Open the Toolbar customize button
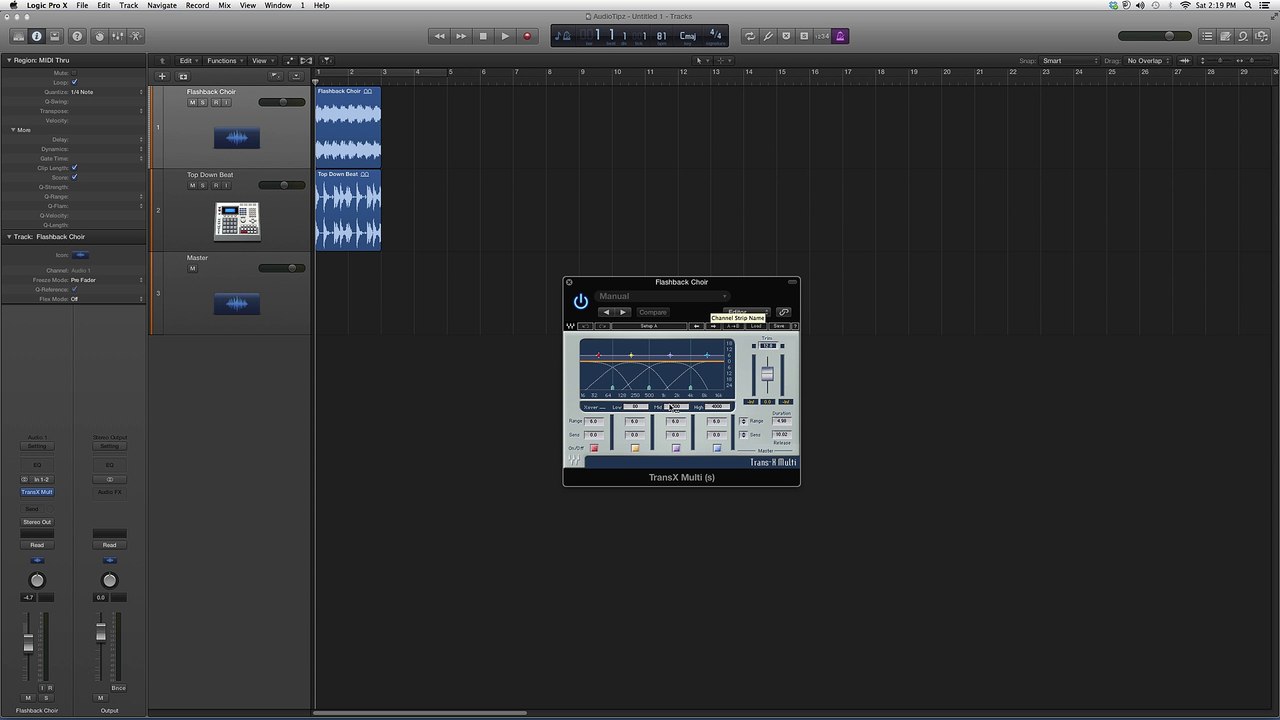This screenshot has height=720, width=1280. [55, 36]
